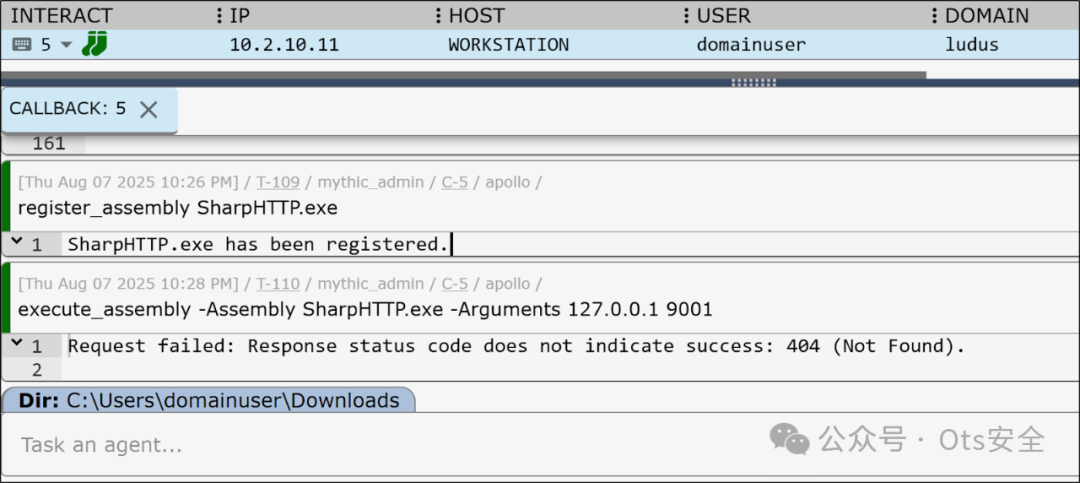The height and width of the screenshot is (483, 1080).
Task: Open task link T-109
Action: (x=278, y=183)
